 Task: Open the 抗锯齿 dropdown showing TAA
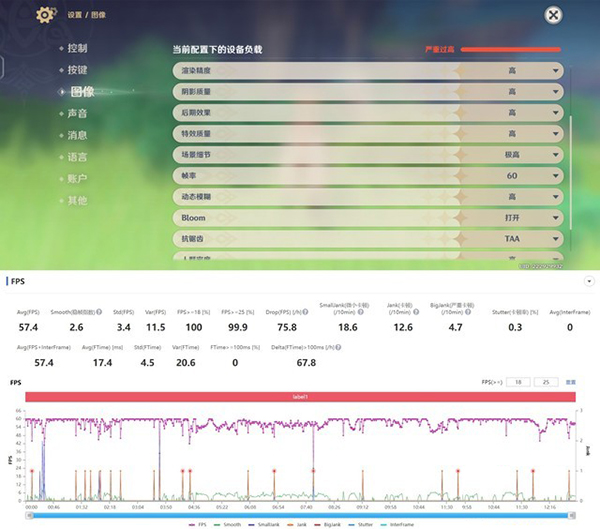pyautogui.click(x=511, y=239)
